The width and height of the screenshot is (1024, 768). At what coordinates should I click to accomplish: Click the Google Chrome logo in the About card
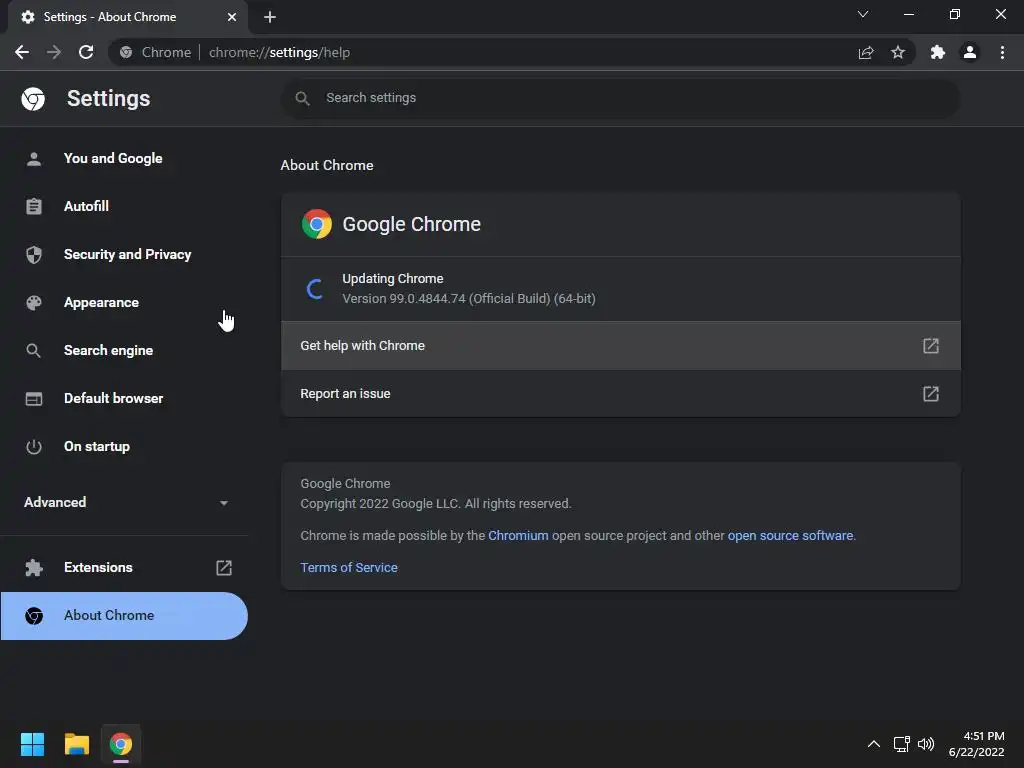click(x=317, y=224)
